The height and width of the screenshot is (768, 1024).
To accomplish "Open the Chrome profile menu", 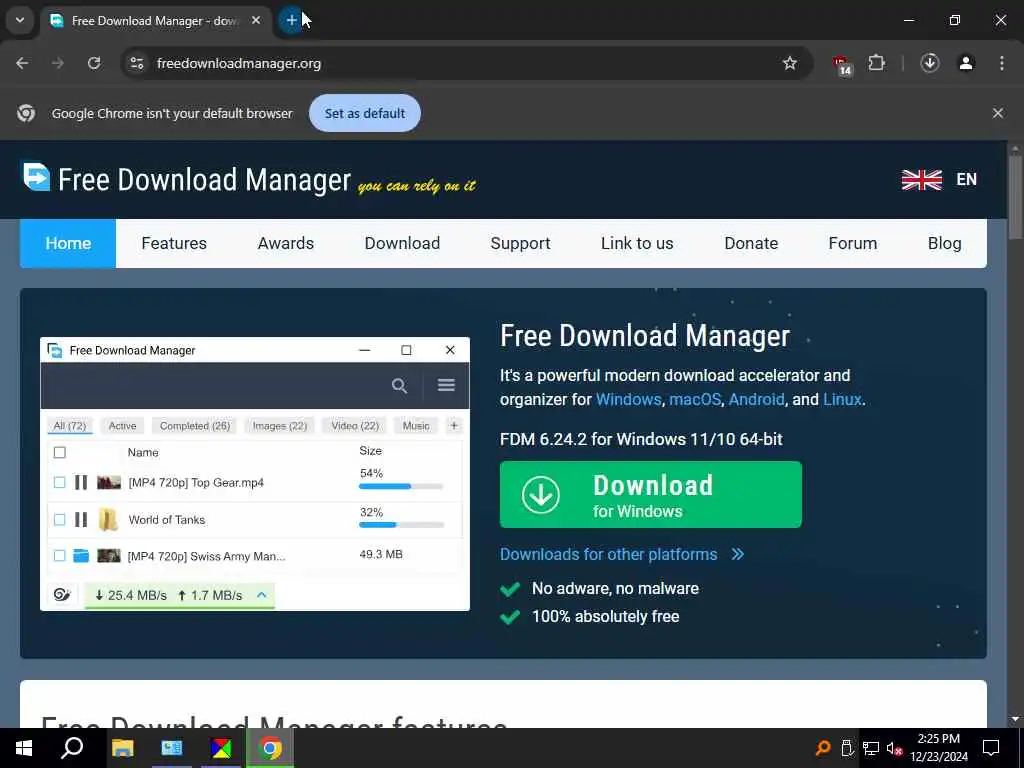I will point(966,63).
